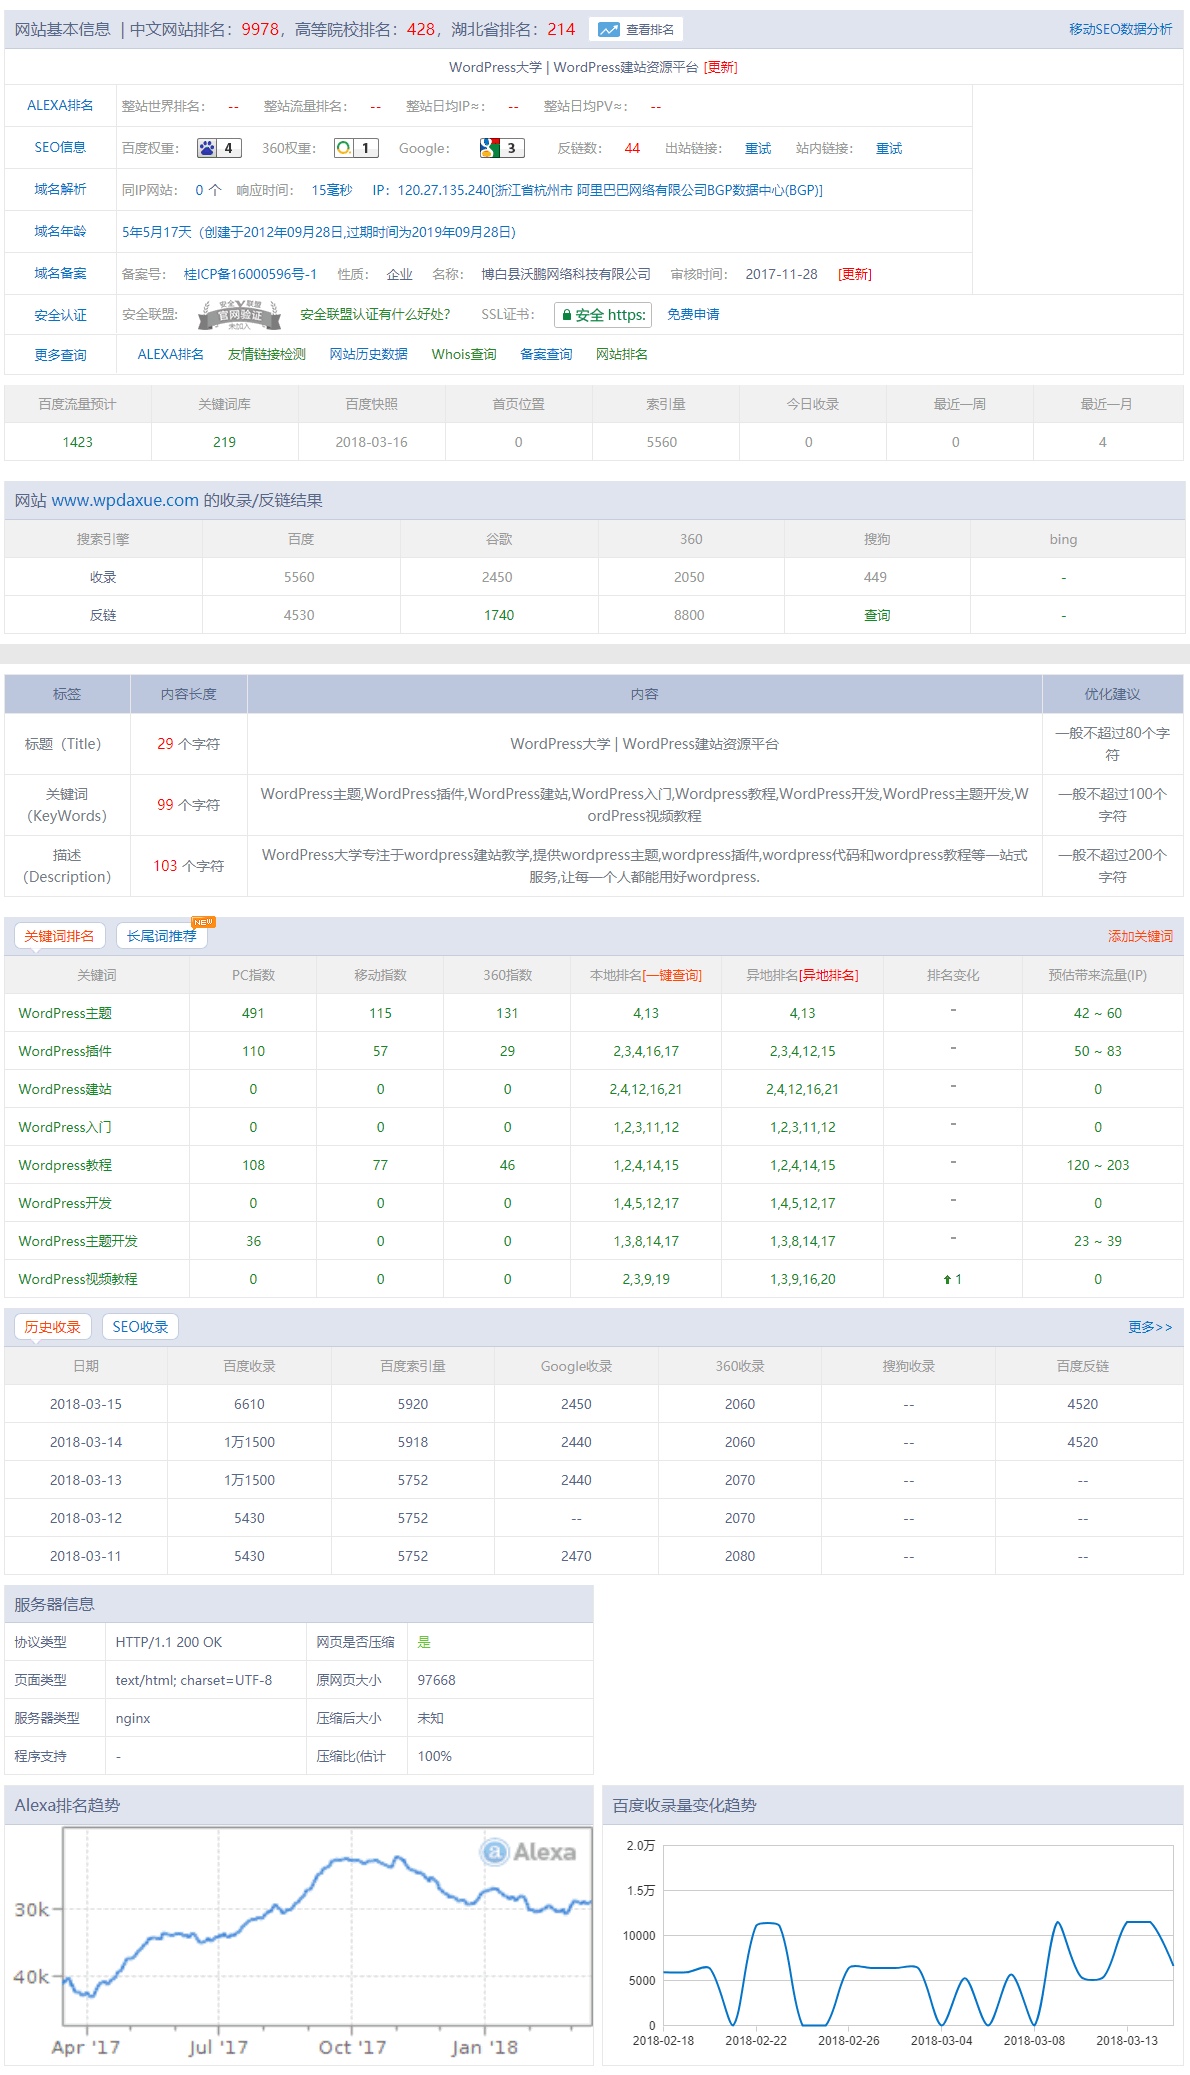
Task: Click Google backlink value 1740
Action: [499, 615]
